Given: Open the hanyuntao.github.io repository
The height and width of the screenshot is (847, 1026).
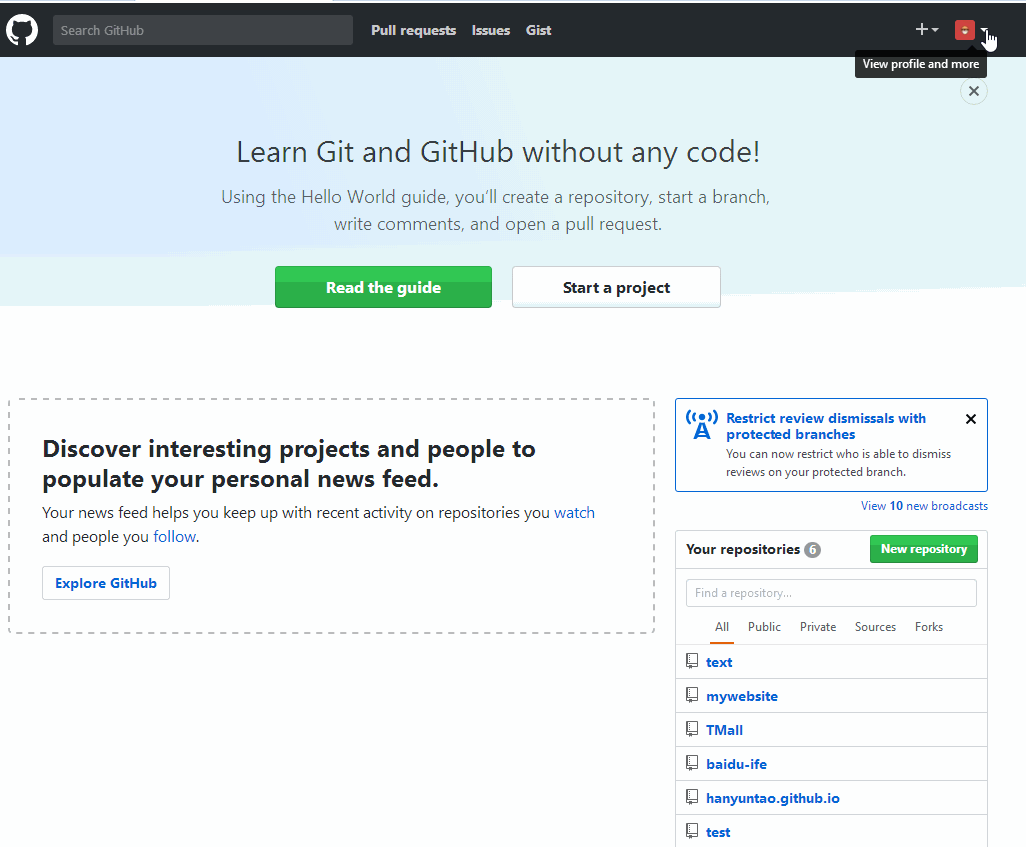Looking at the screenshot, I should (x=773, y=799).
